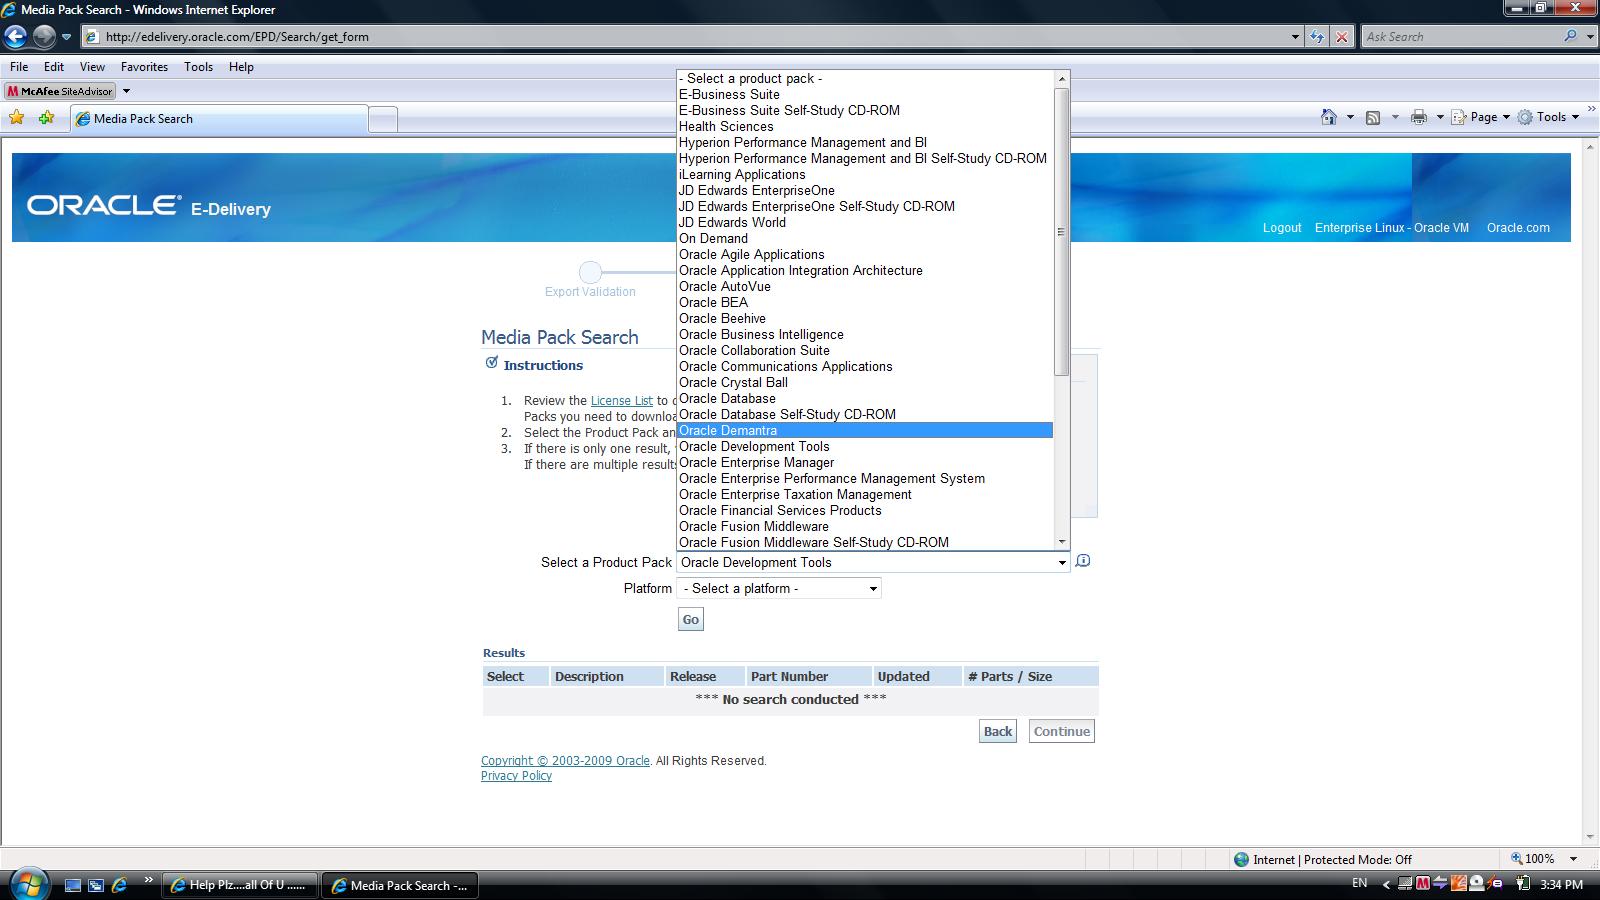Click the Ask Search input box
This screenshot has width=1600, height=900.
[1460, 37]
